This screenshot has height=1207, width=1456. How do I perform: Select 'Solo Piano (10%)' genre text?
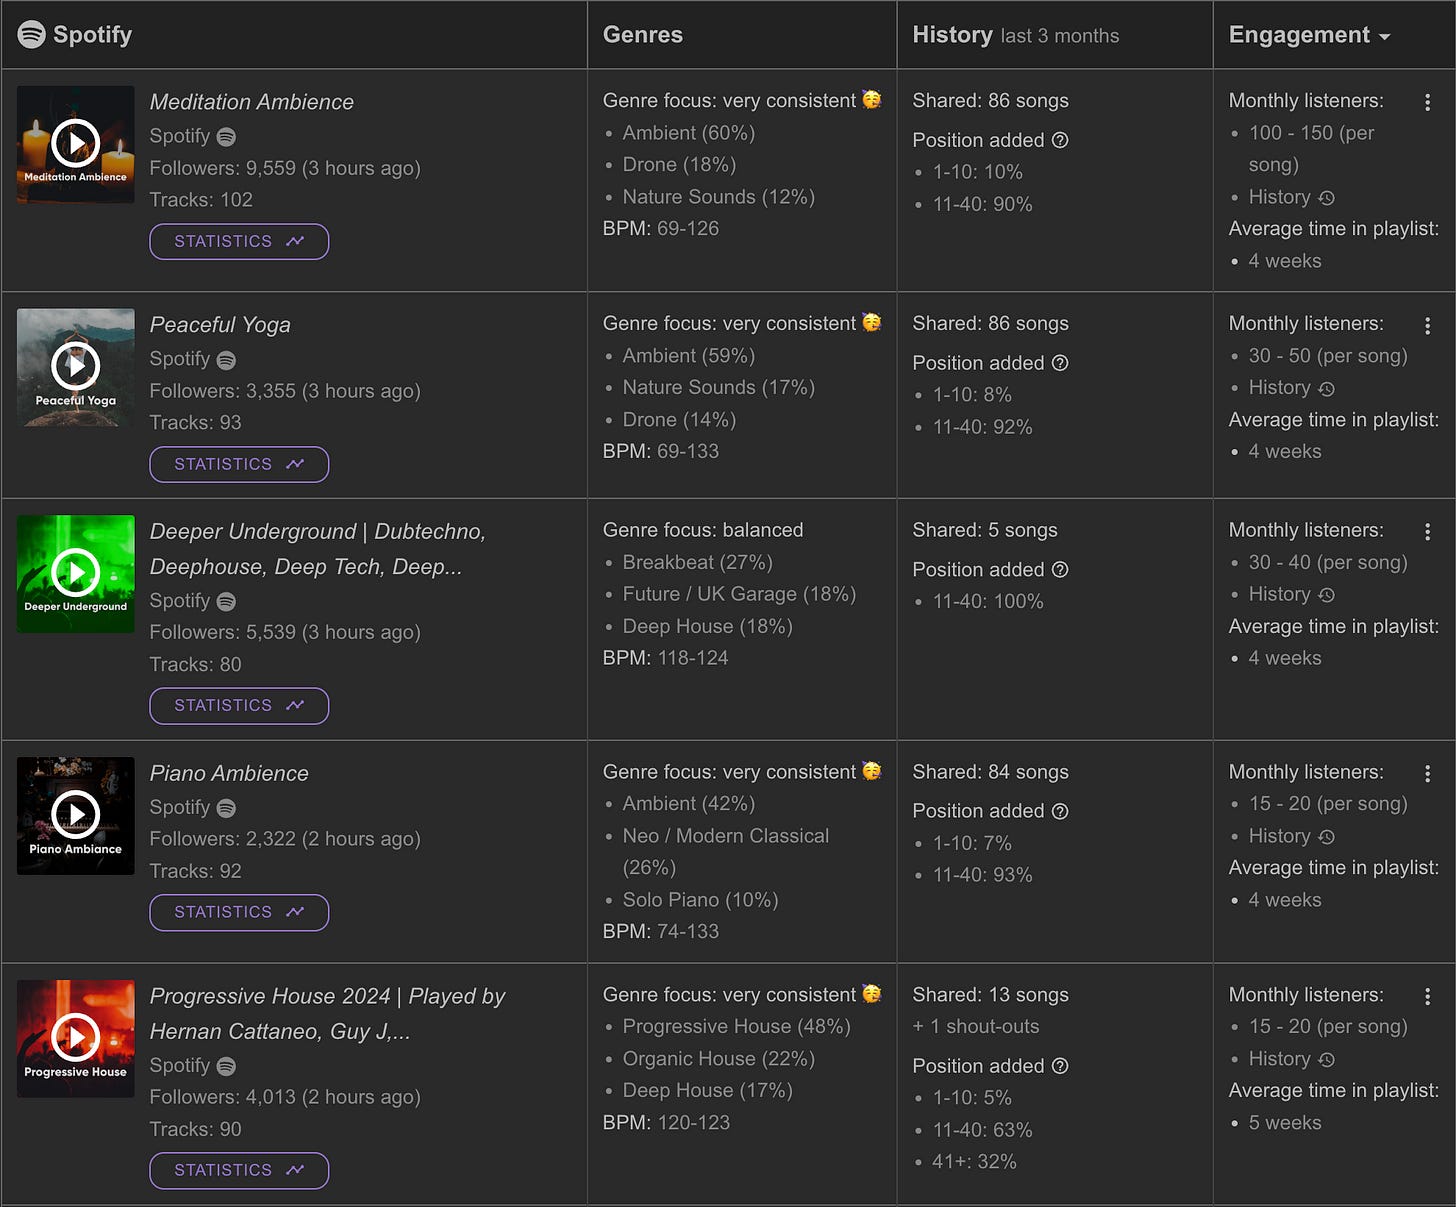tap(701, 900)
